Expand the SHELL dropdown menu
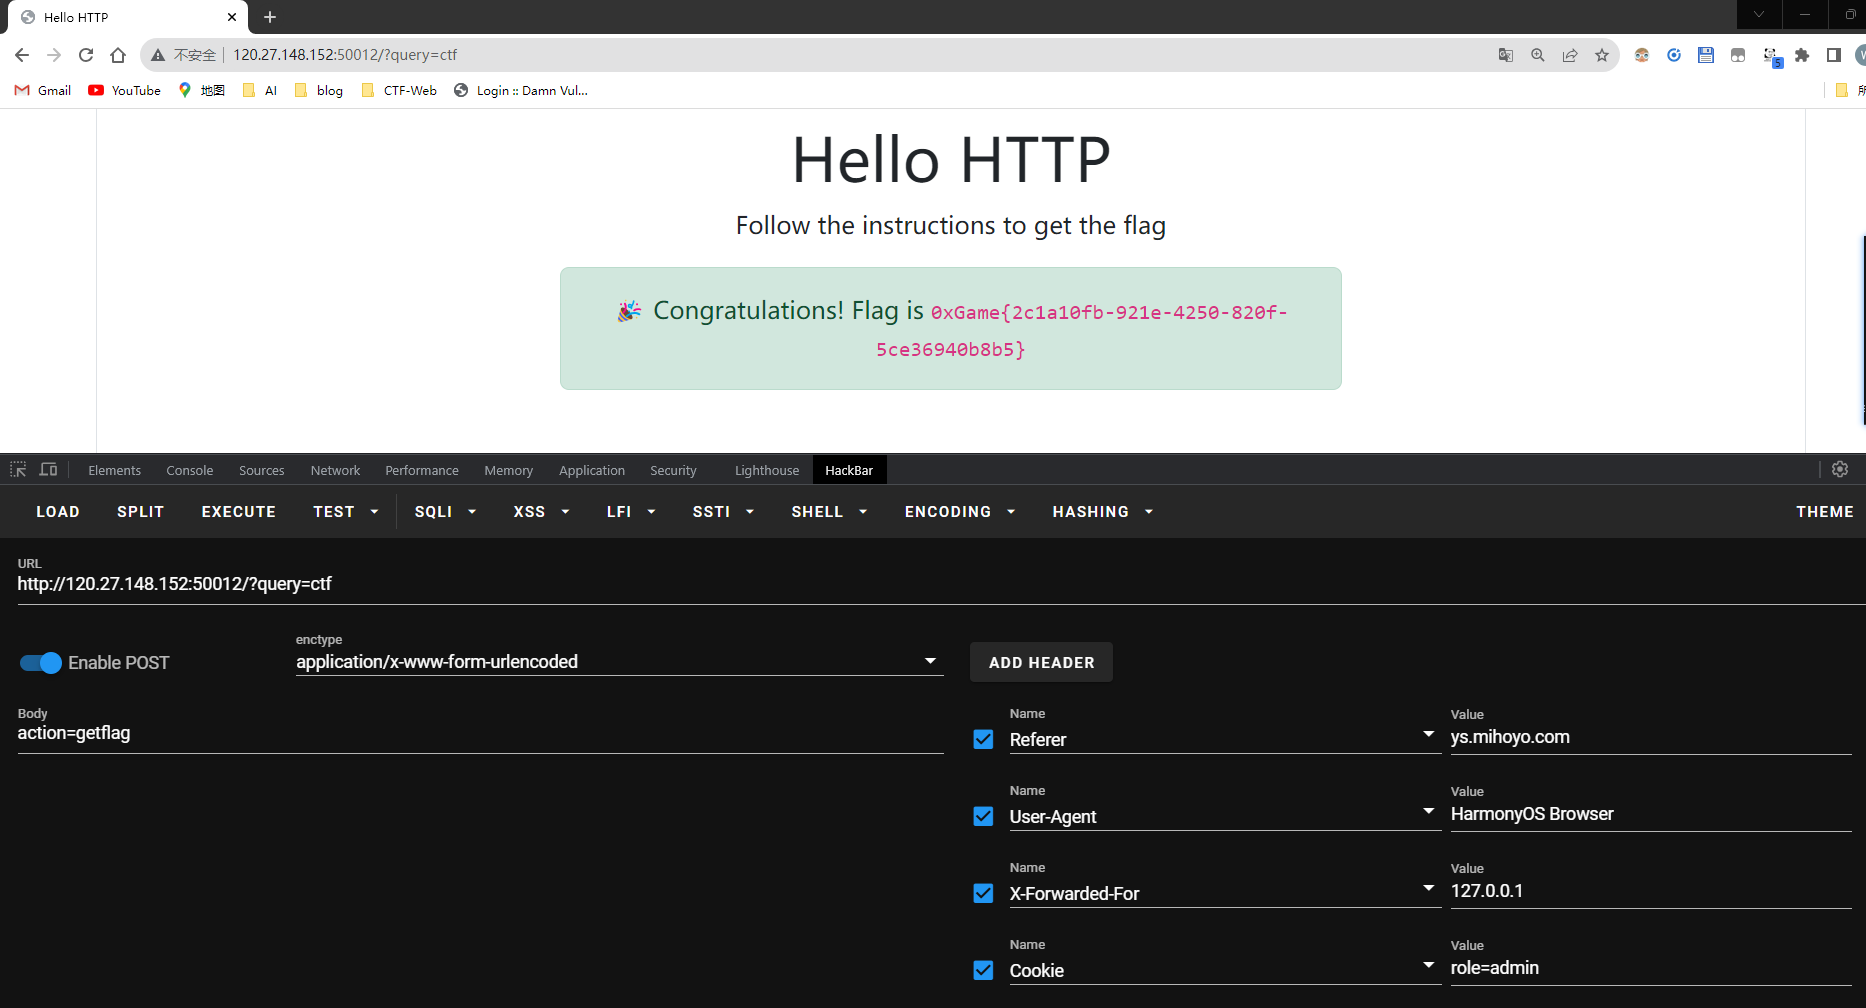Screen dimensions: 1866x1008 tap(829, 511)
